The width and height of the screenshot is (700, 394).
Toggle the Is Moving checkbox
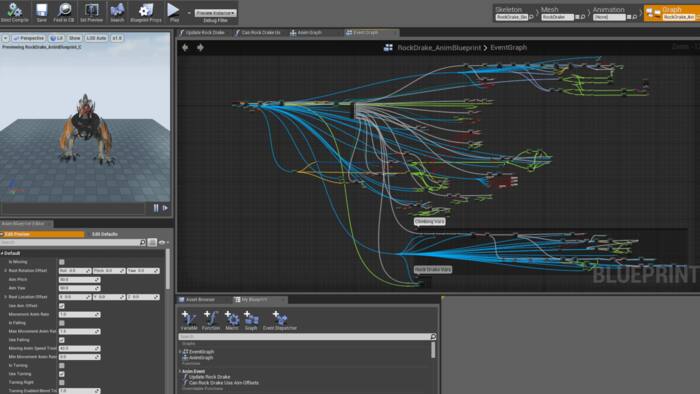coord(62,262)
